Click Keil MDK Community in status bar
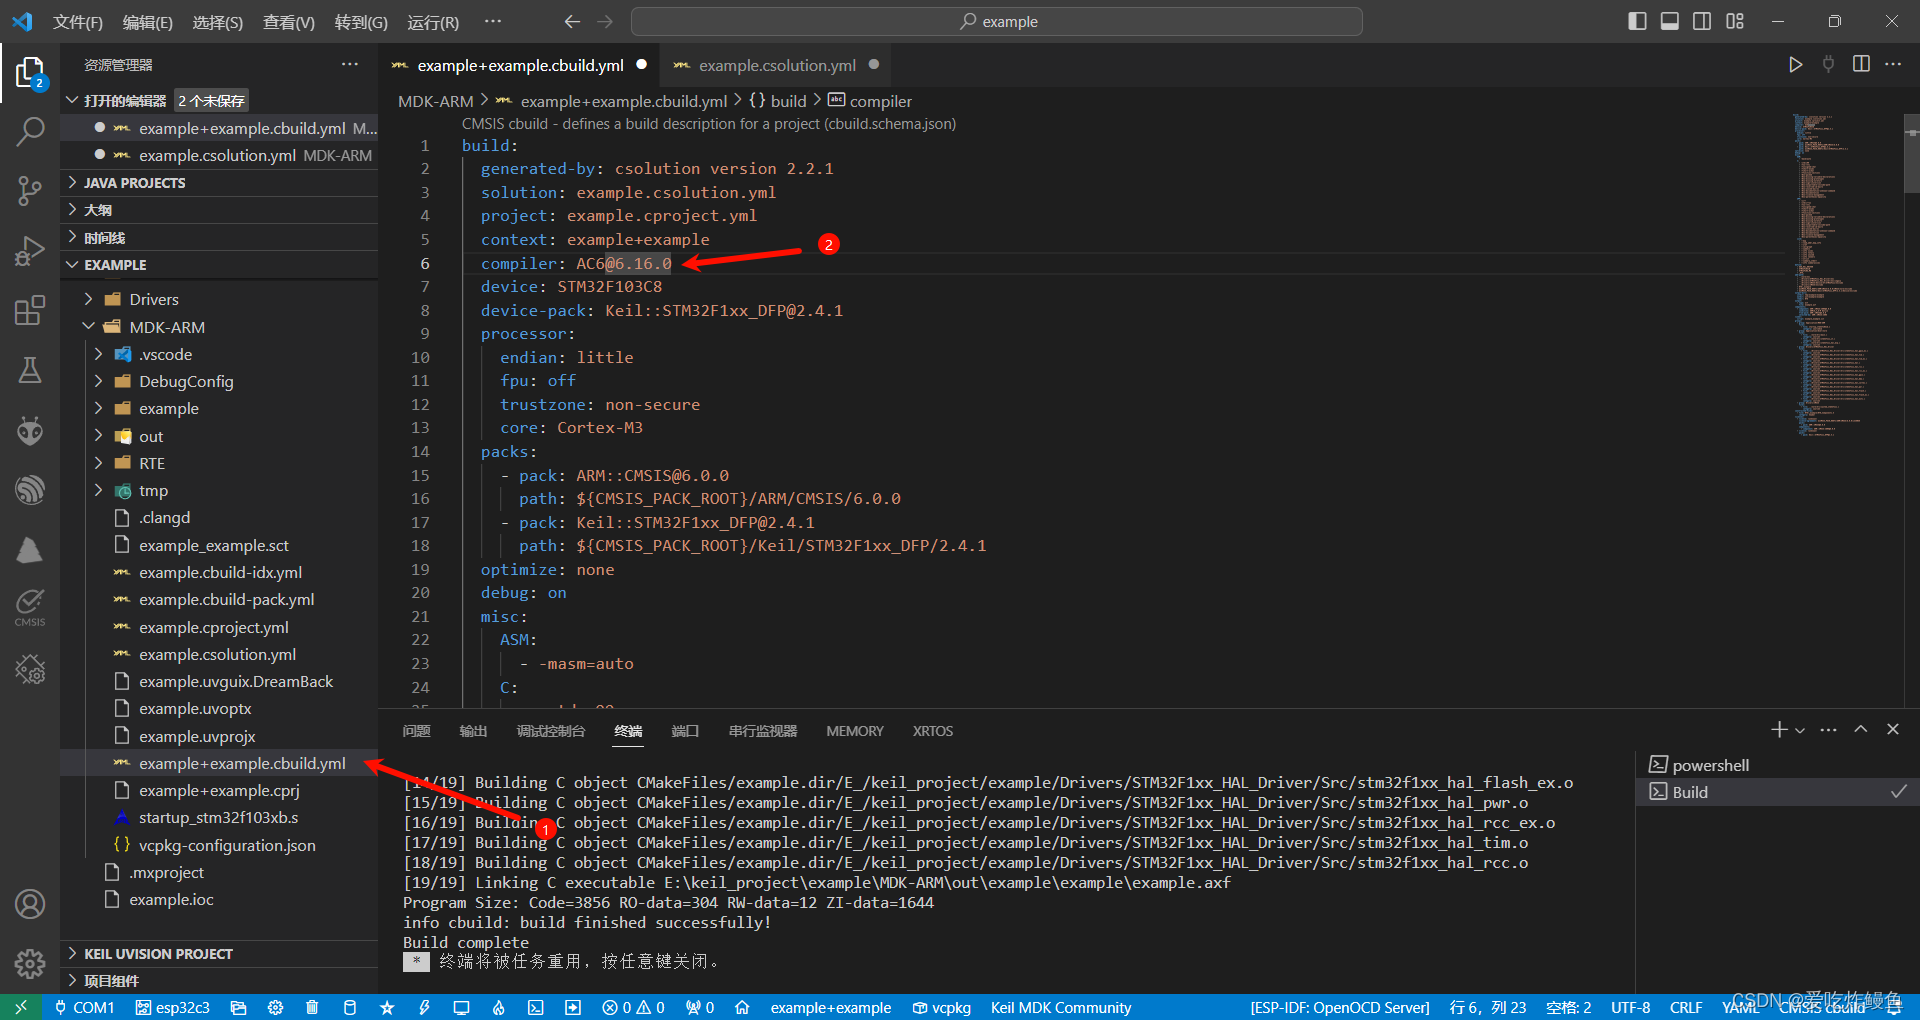1920x1020 pixels. [1061, 1007]
